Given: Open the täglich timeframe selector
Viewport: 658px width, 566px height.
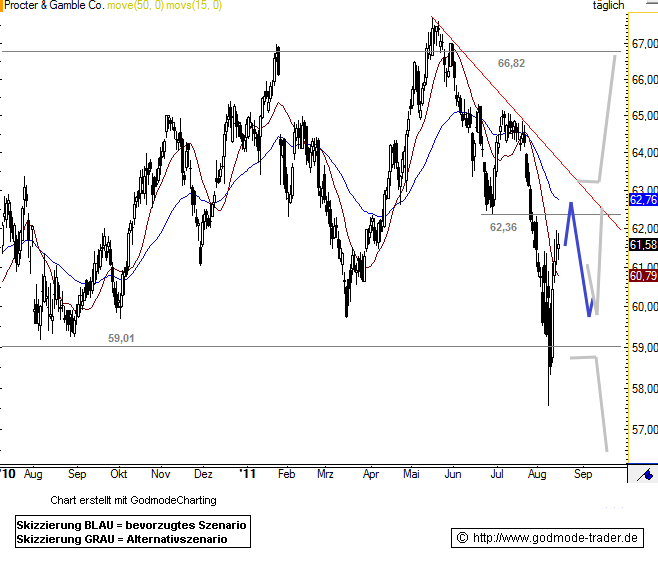Looking at the screenshot, I should click(x=608, y=6).
